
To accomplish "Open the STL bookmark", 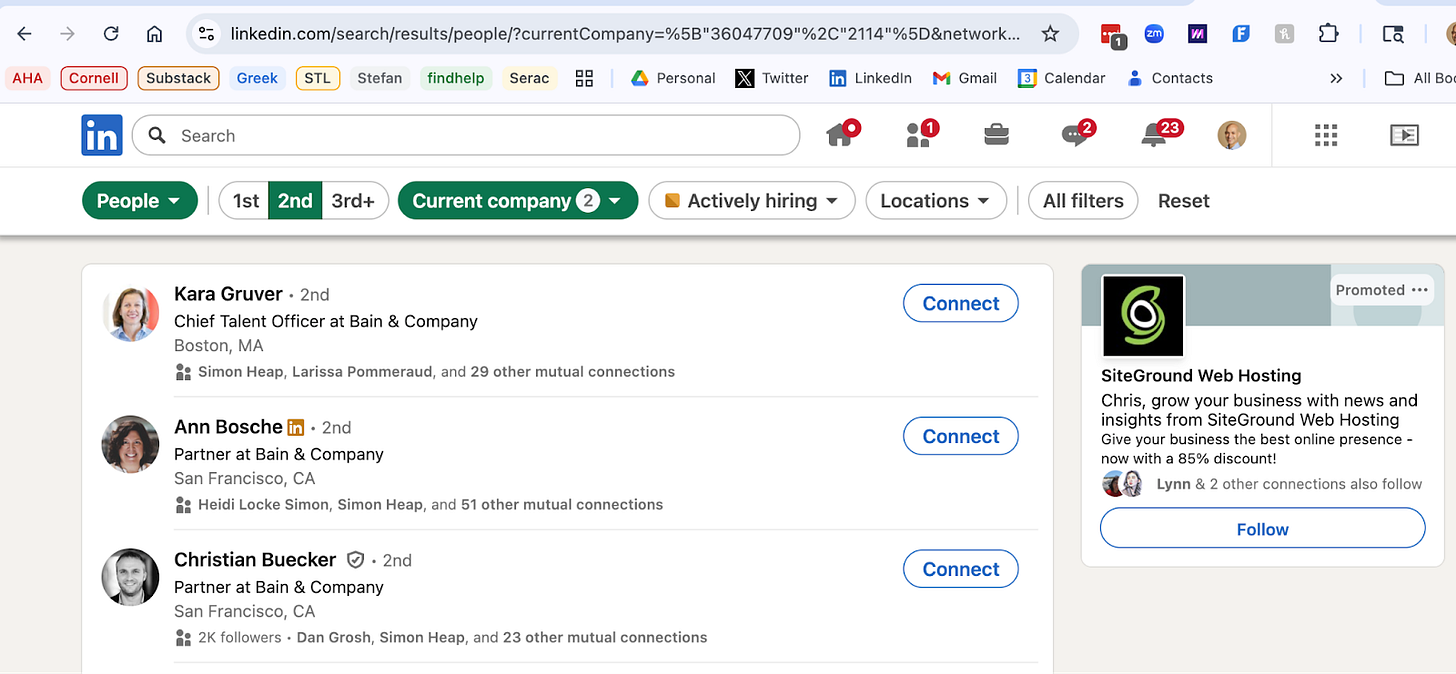I will pyautogui.click(x=318, y=78).
